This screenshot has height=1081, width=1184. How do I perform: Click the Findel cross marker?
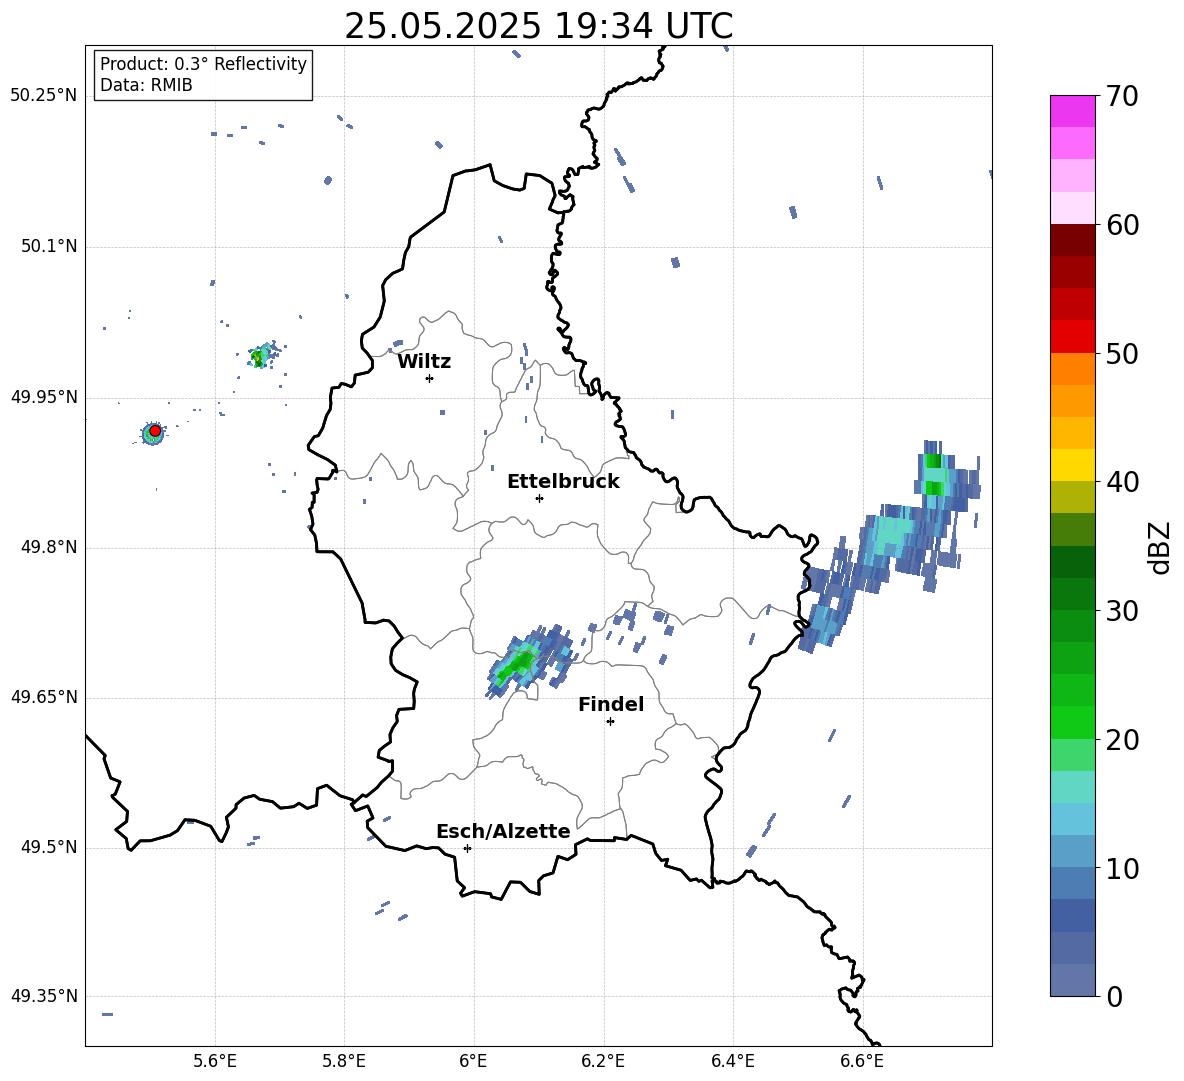pos(610,722)
